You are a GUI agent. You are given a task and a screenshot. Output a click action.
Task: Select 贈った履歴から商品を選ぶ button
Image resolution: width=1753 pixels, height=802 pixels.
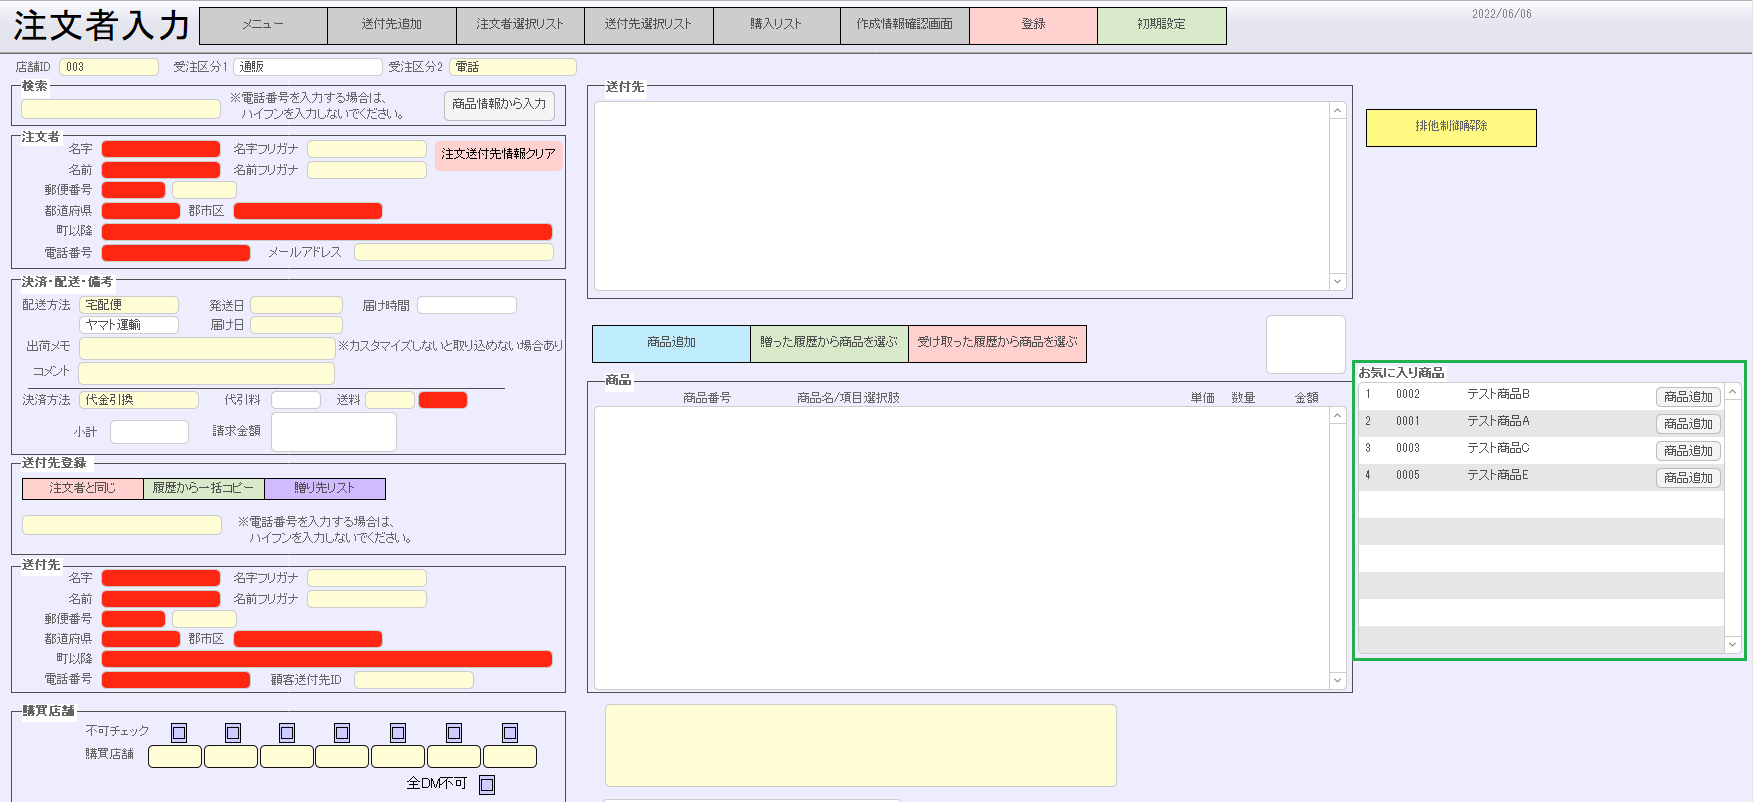(829, 343)
